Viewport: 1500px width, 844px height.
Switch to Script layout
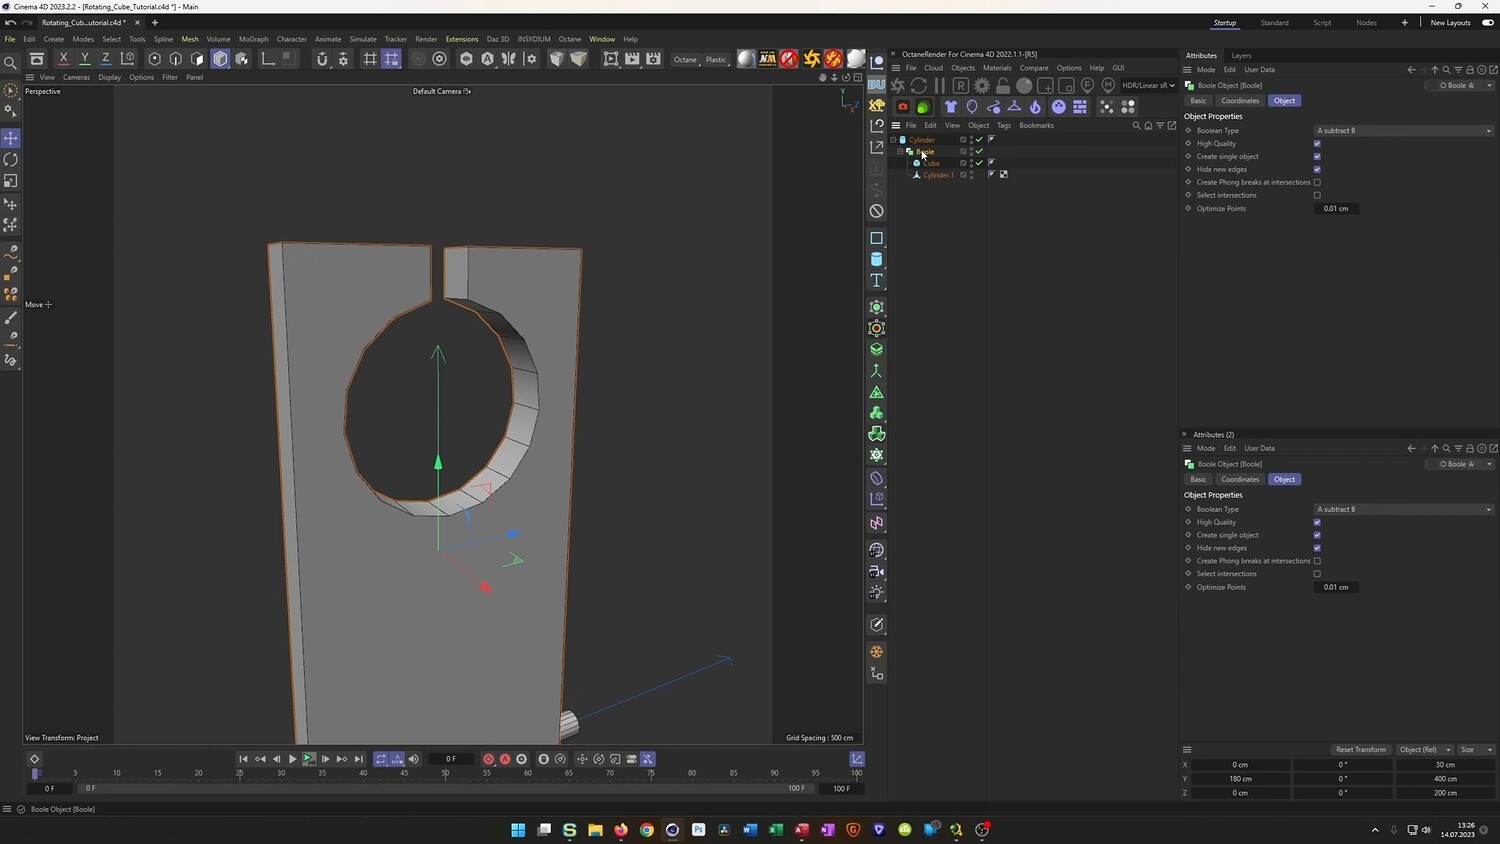1322,23
